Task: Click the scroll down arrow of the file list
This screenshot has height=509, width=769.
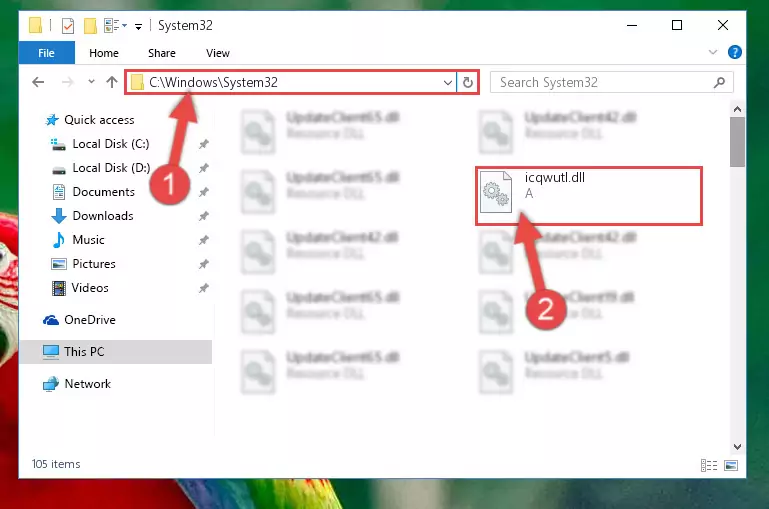Action: 737,447
